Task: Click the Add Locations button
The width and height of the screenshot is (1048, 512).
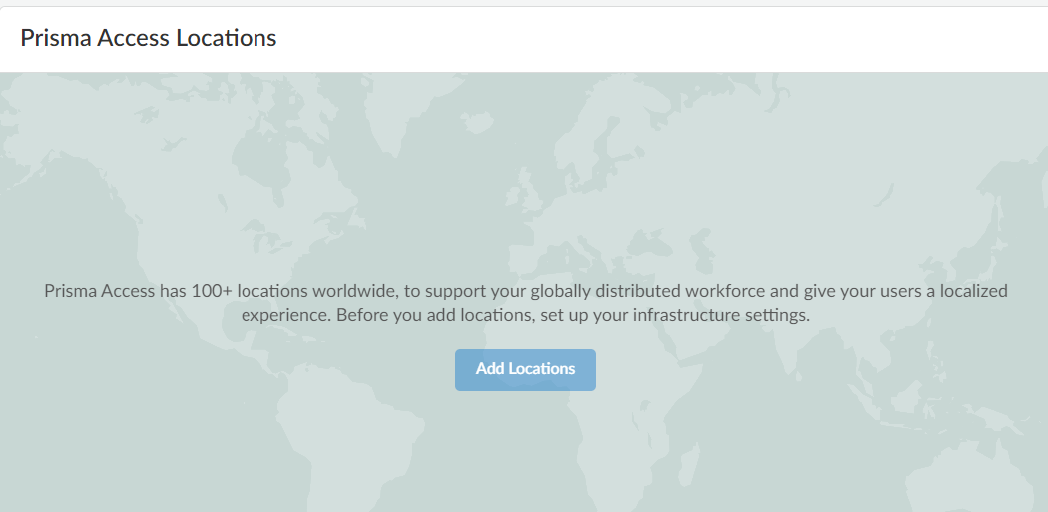Action: coord(525,369)
